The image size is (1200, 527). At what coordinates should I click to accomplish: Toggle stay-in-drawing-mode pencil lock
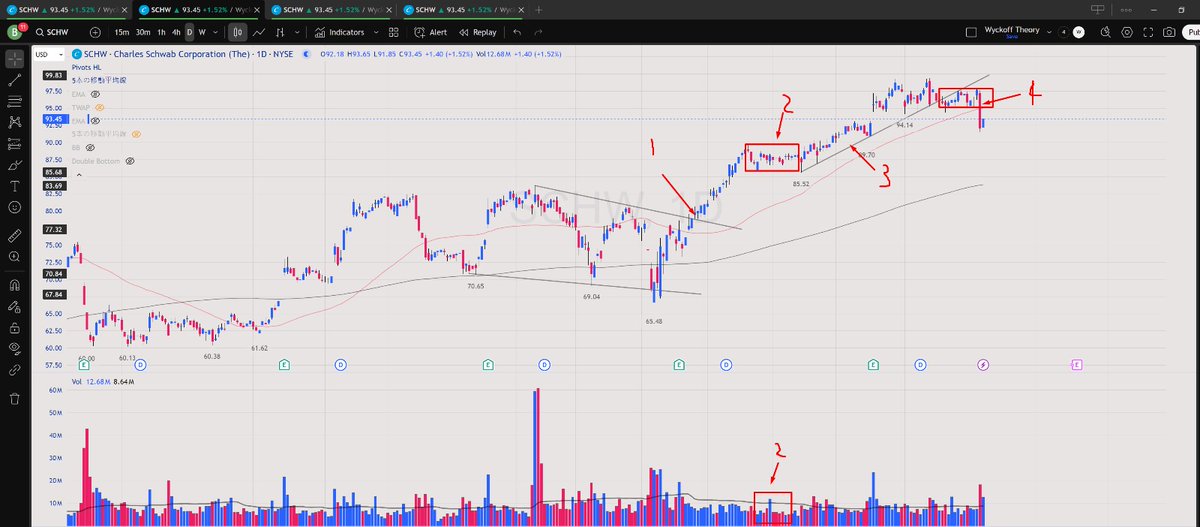pos(15,306)
